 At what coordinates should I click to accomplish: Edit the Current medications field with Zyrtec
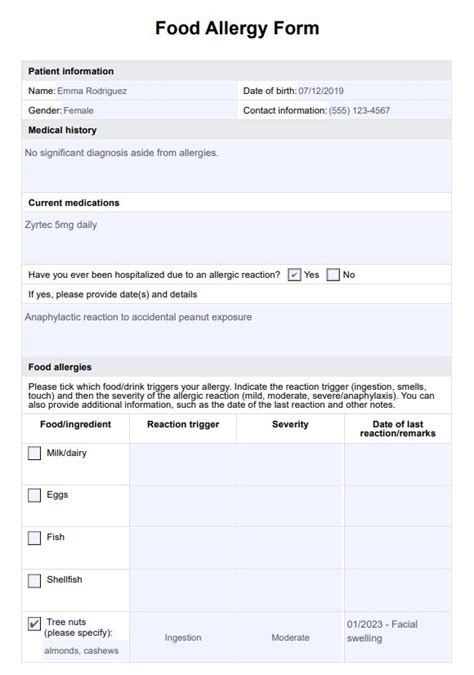point(236,238)
